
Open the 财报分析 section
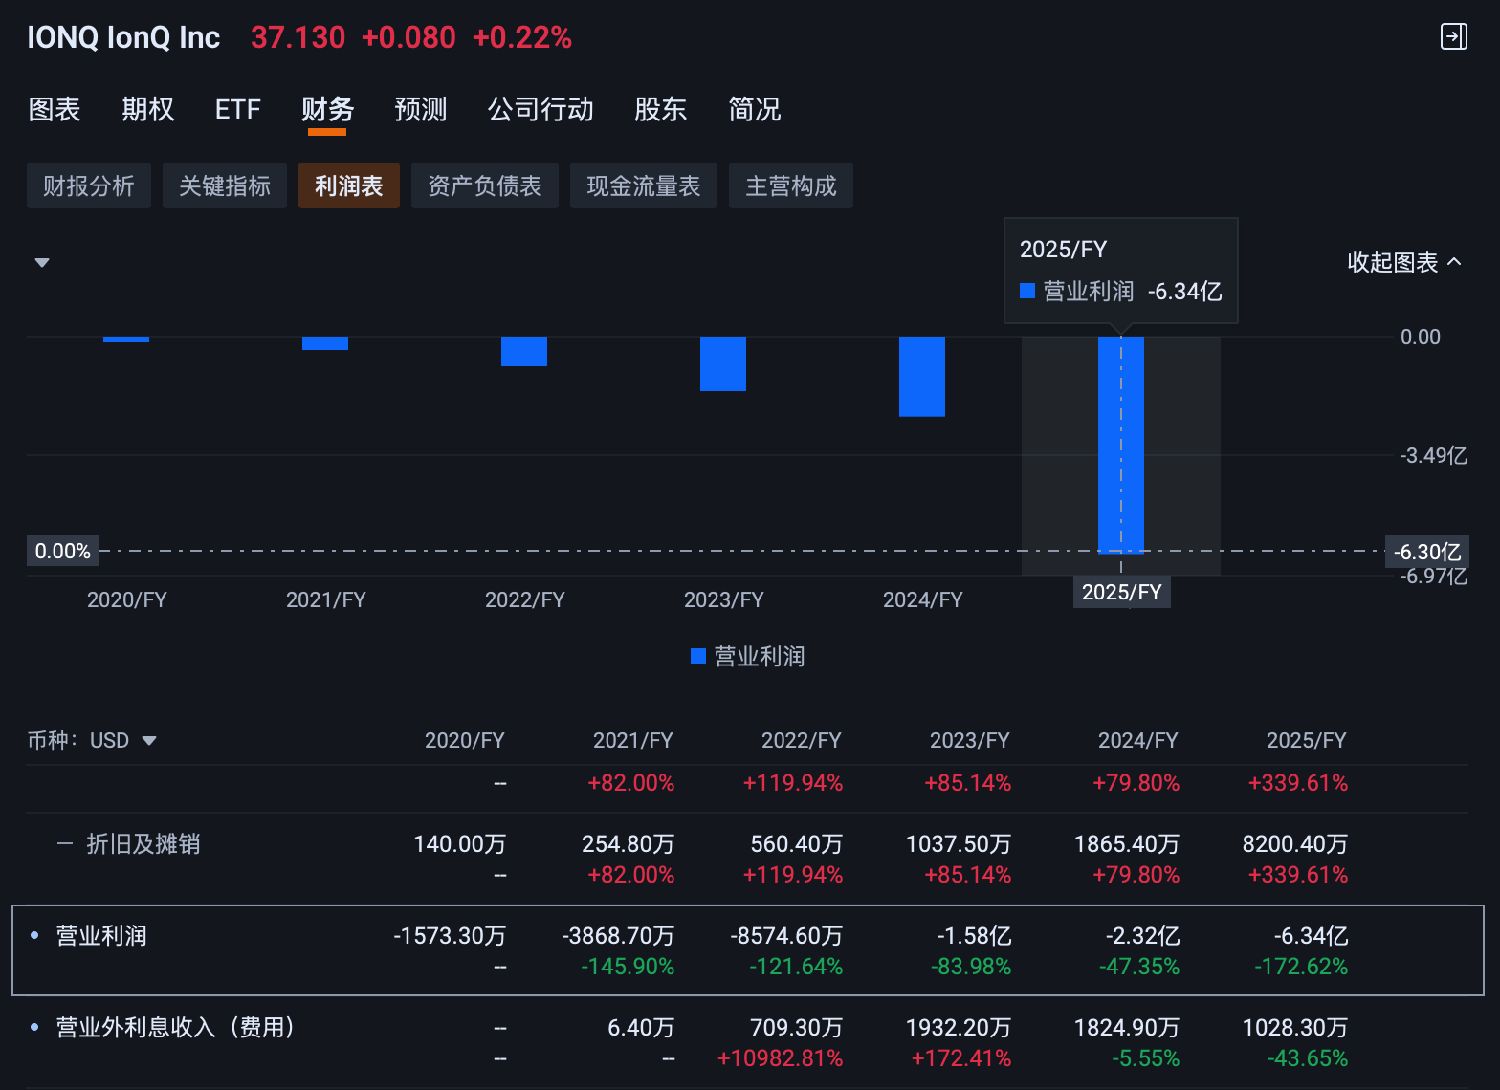89,186
